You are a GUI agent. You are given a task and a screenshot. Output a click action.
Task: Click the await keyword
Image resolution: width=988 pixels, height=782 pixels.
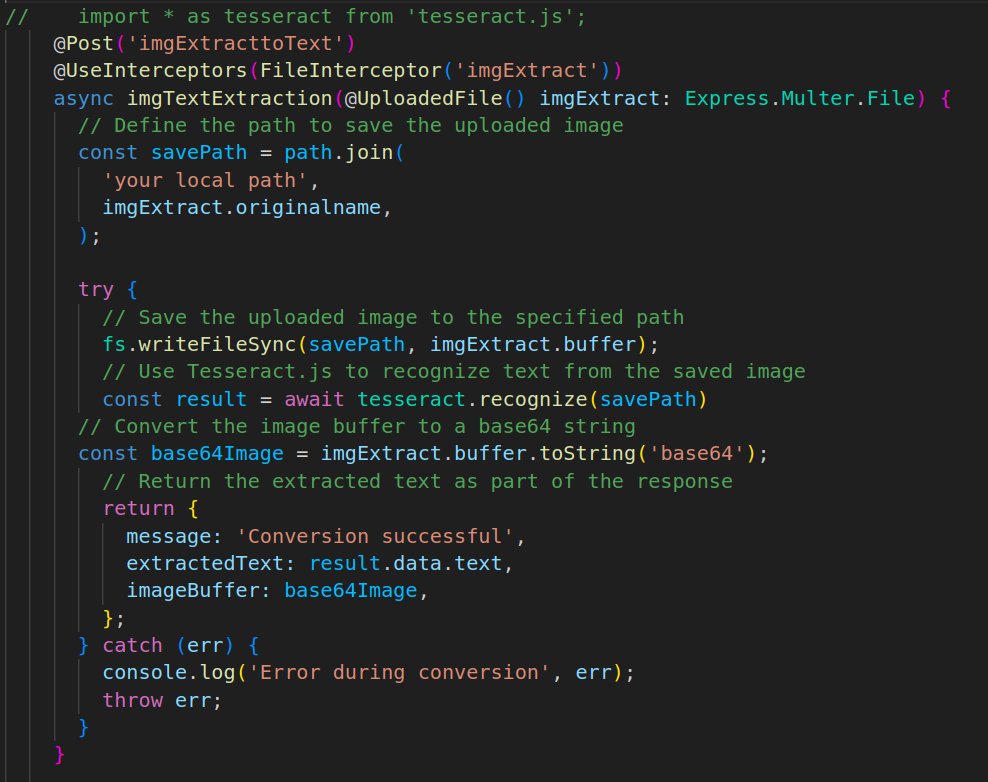[314, 399]
